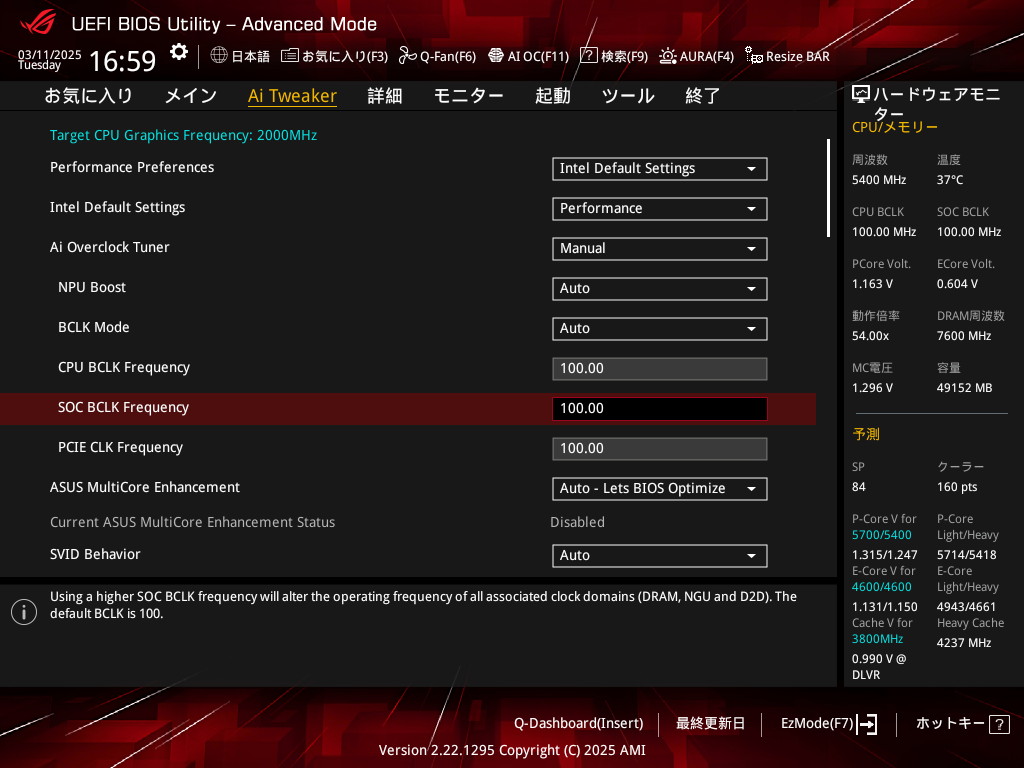Click the ROG logo icon
This screenshot has width=1024, height=768.
(x=38, y=23)
